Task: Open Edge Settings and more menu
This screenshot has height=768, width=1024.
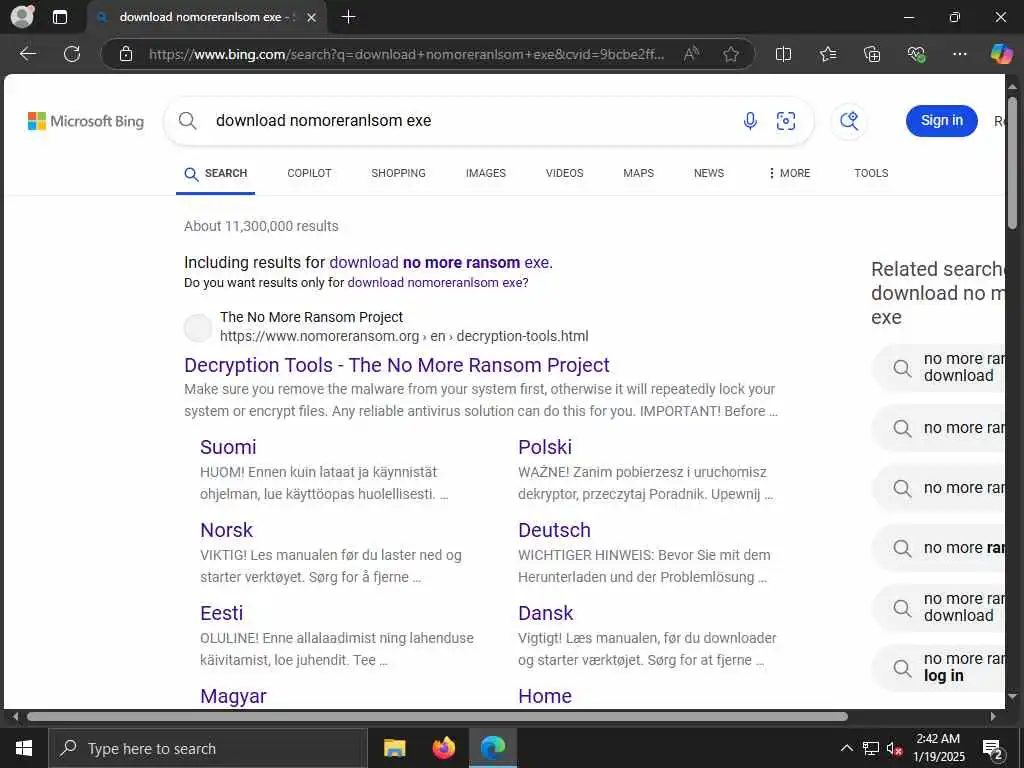Action: [959, 54]
